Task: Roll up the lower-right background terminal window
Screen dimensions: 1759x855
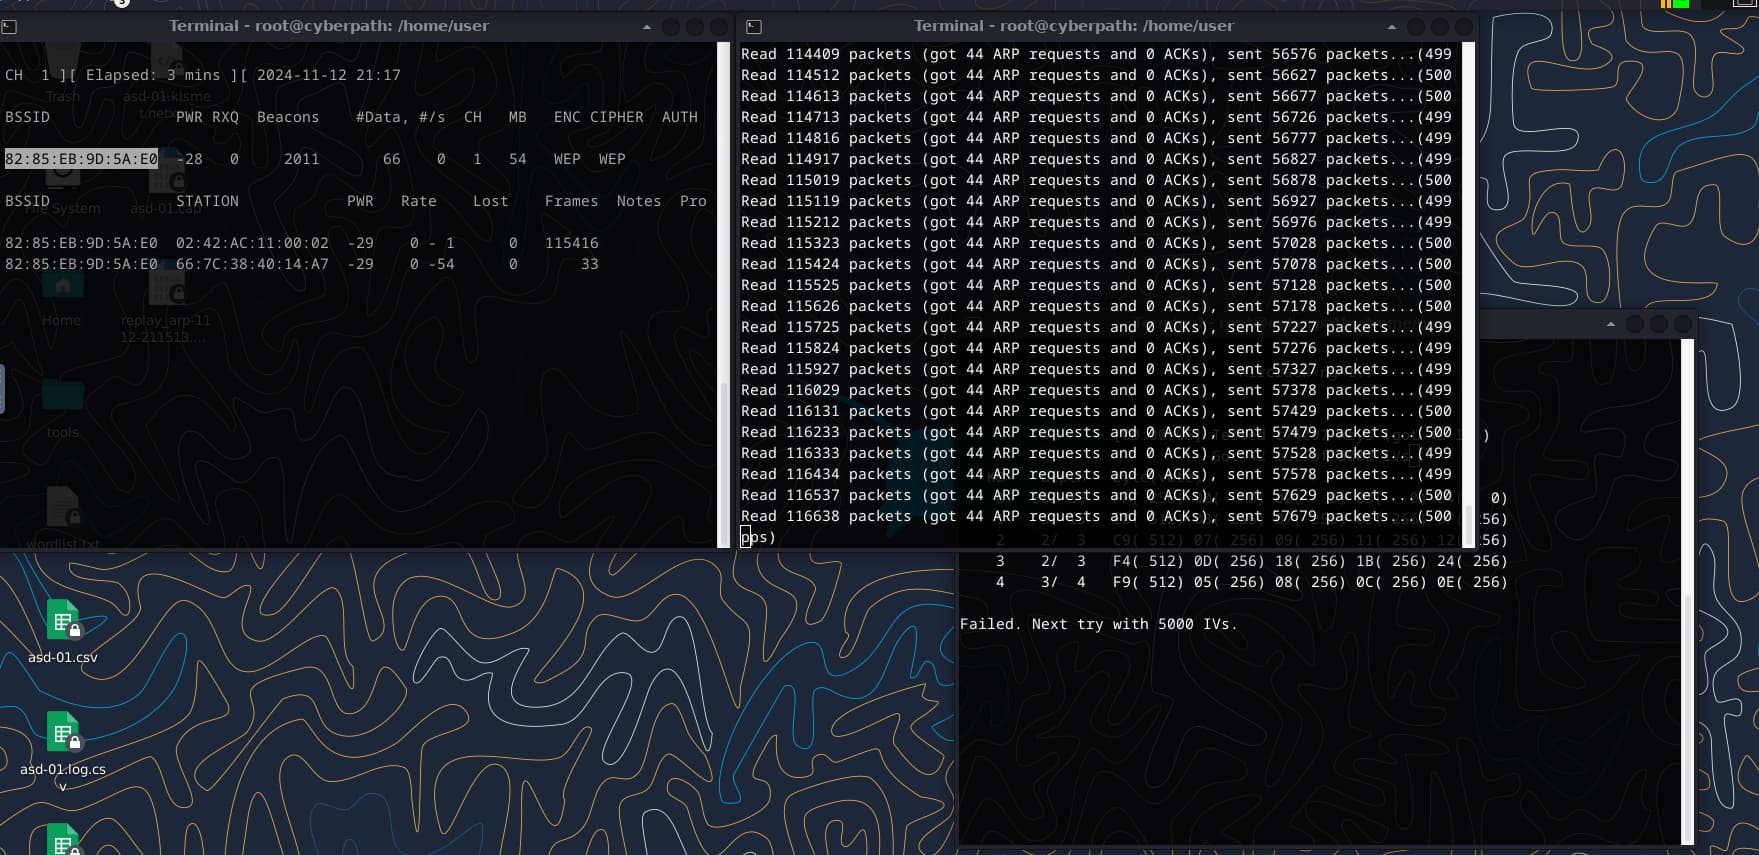Action: 1610,324
